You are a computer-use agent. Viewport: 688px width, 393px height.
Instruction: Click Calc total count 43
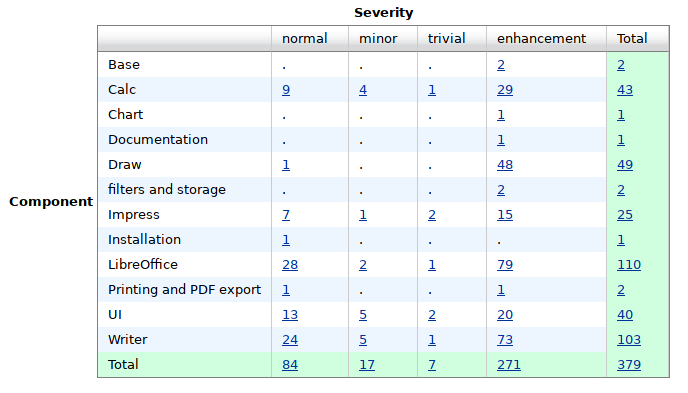625,90
